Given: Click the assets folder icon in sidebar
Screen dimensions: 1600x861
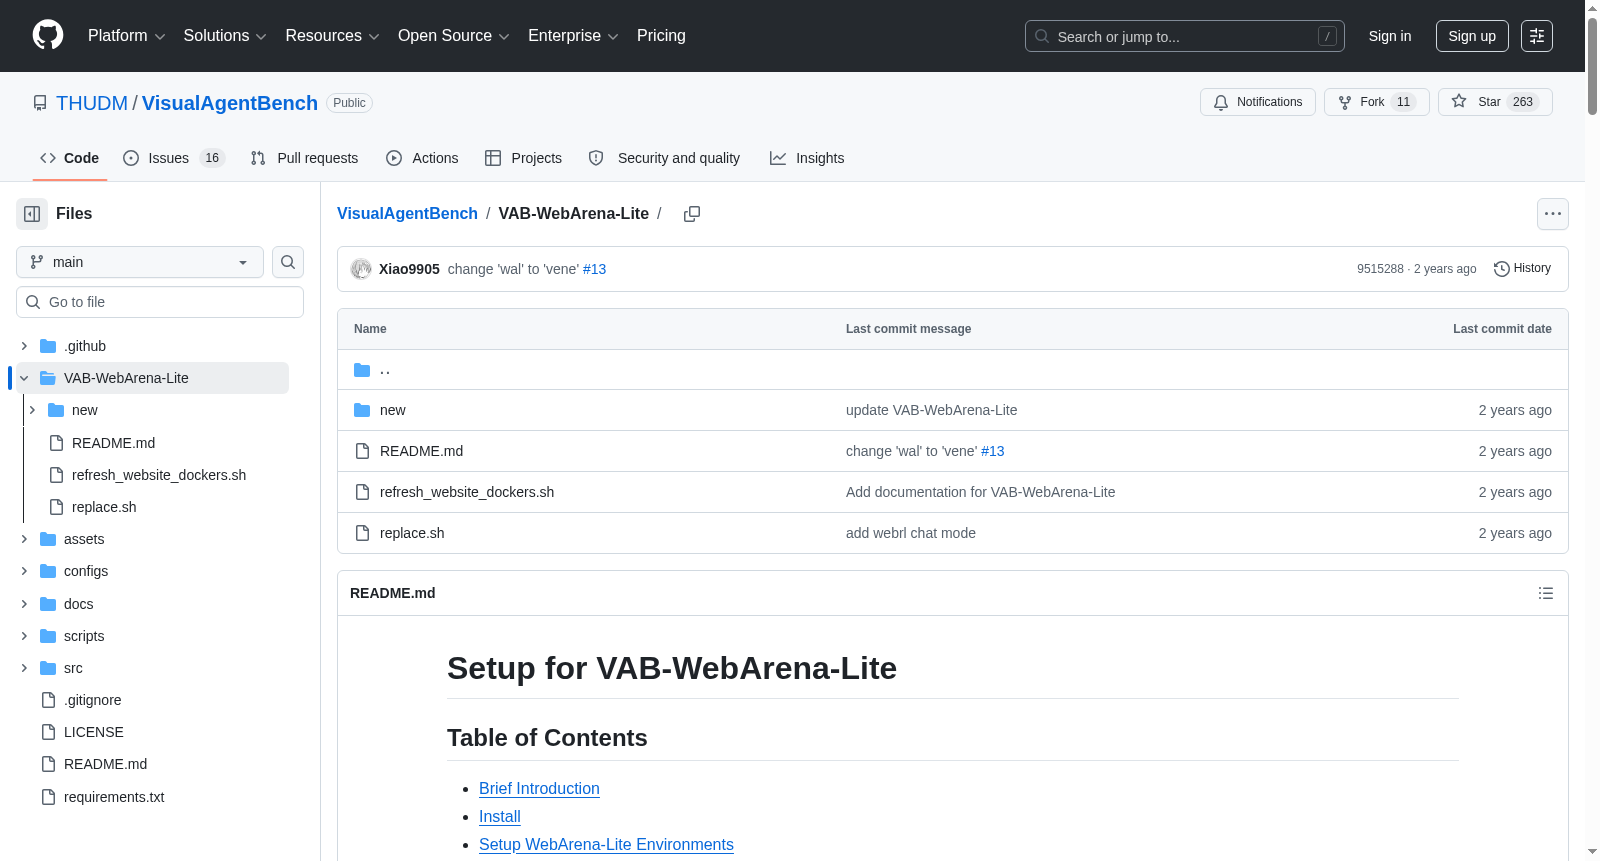Looking at the screenshot, I should click(x=48, y=539).
